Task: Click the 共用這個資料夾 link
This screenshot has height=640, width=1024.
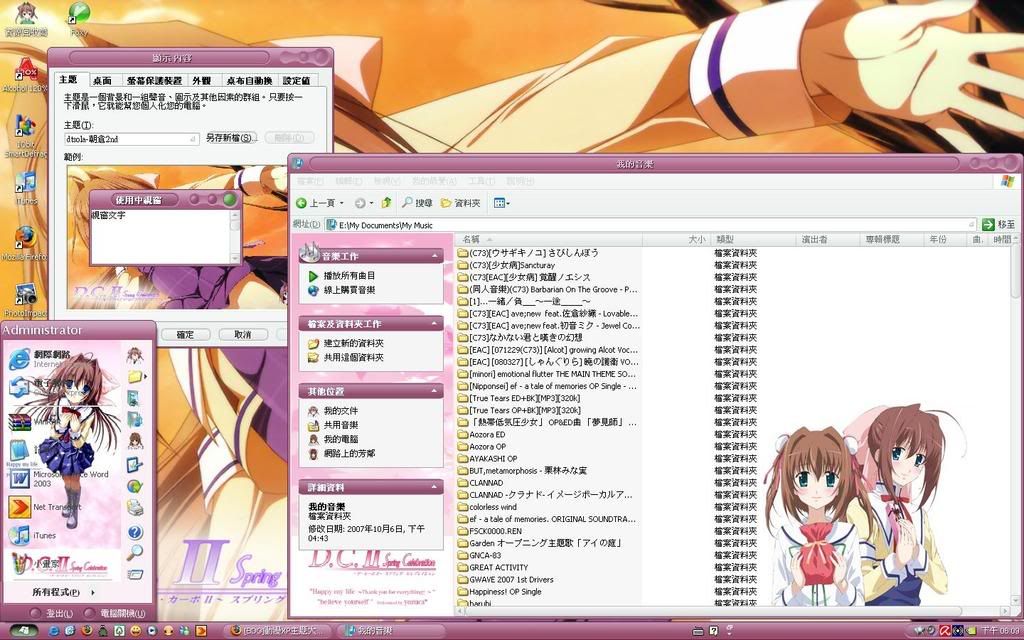Action: (353, 358)
